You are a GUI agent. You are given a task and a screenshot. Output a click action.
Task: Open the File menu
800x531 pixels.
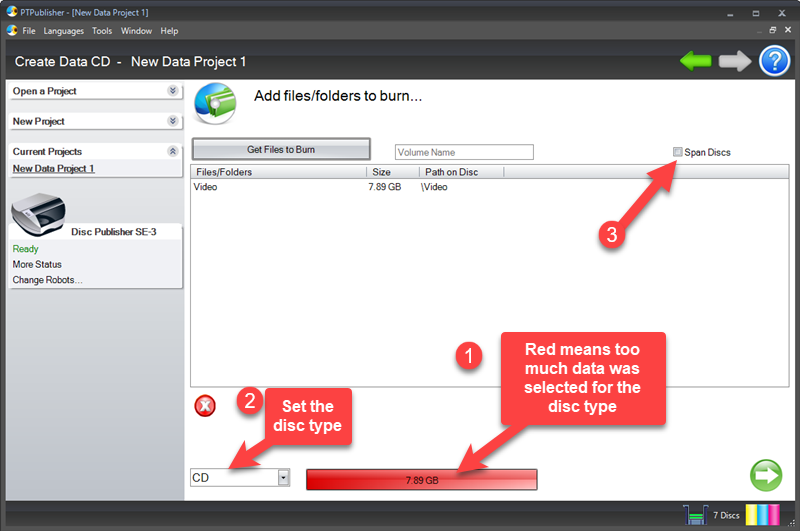(29, 31)
